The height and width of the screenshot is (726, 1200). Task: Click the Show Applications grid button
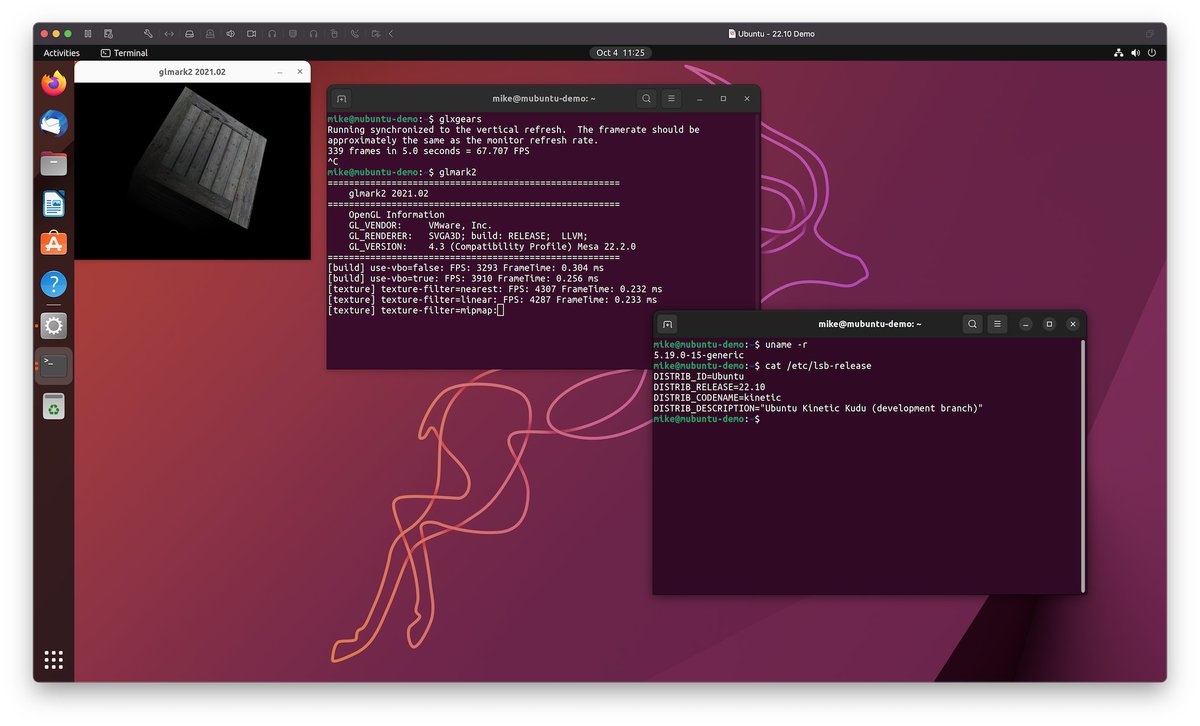click(53, 659)
